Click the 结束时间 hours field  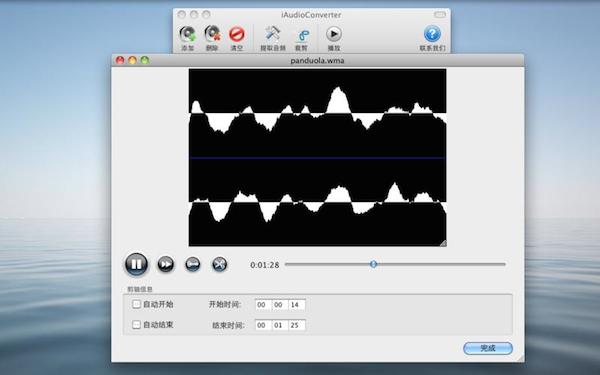(x=262, y=325)
